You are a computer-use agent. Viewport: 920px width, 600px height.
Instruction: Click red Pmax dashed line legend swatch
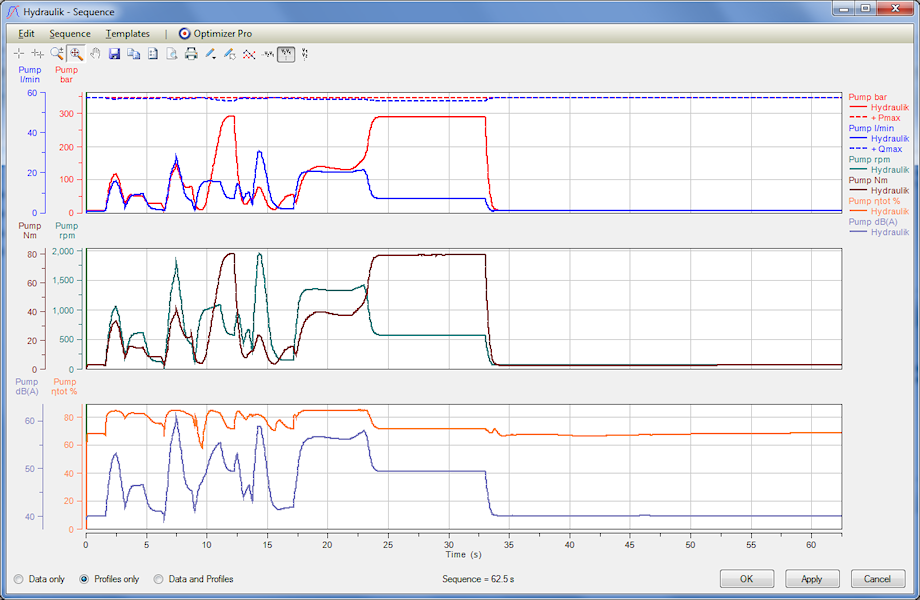[858, 118]
